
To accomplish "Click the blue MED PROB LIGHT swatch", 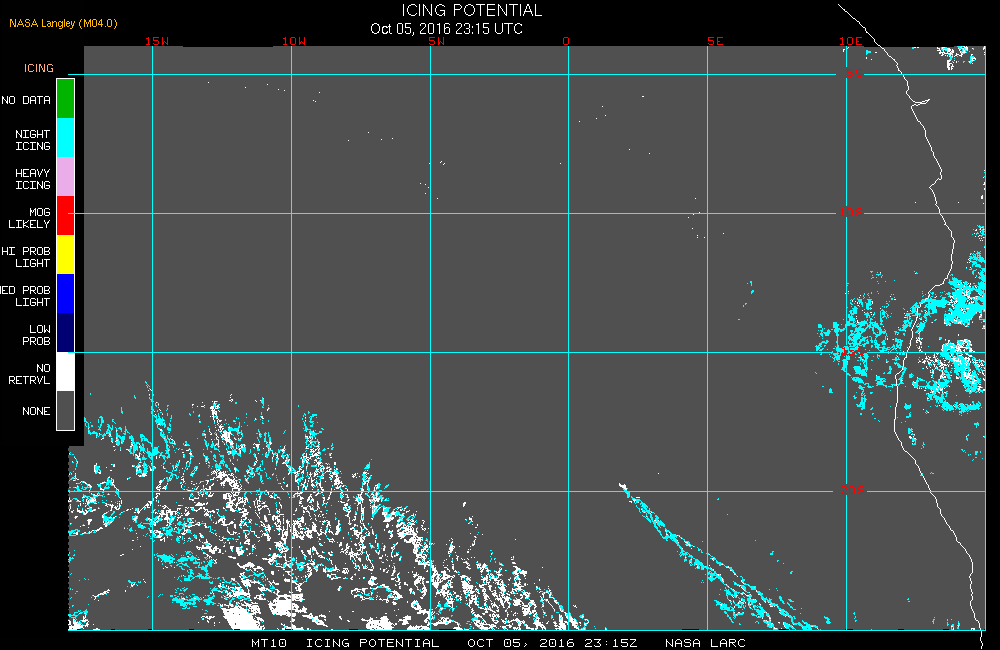I will [x=66, y=293].
